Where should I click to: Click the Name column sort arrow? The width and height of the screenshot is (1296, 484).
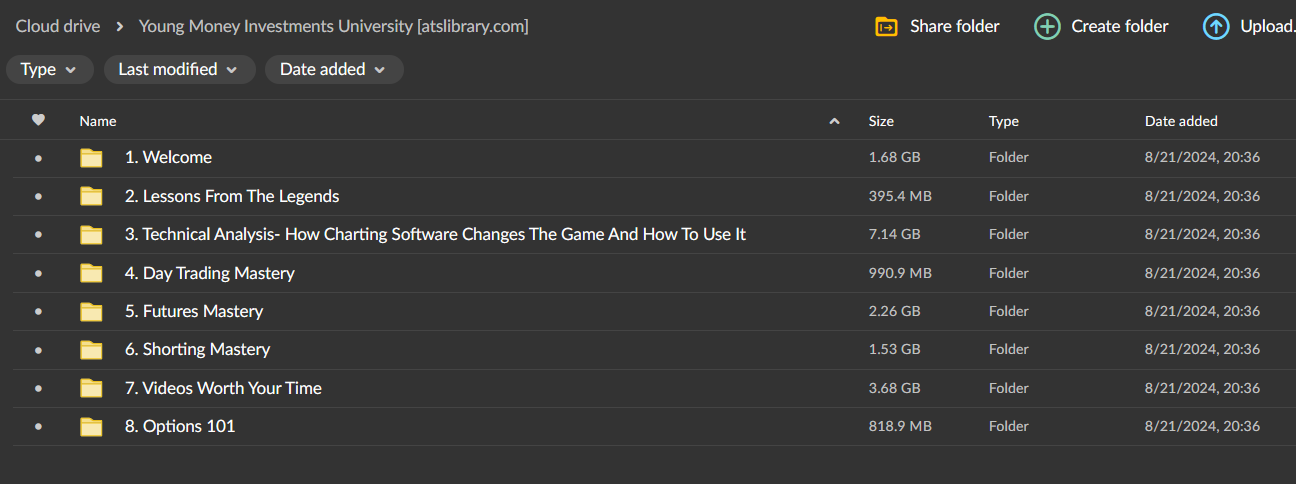834,121
